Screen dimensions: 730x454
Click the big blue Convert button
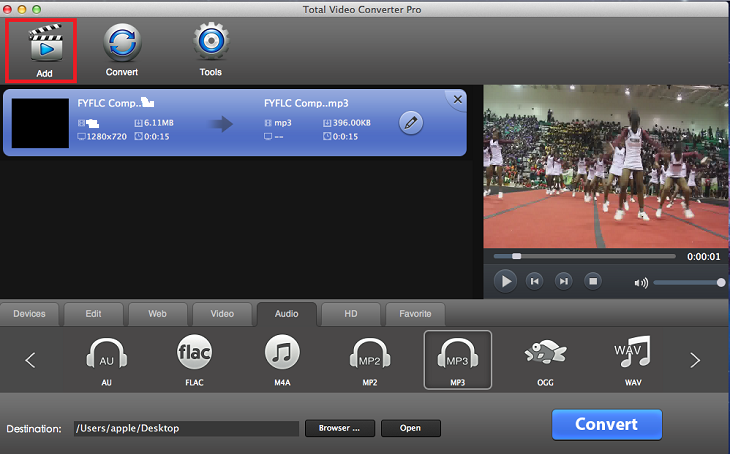(x=607, y=424)
